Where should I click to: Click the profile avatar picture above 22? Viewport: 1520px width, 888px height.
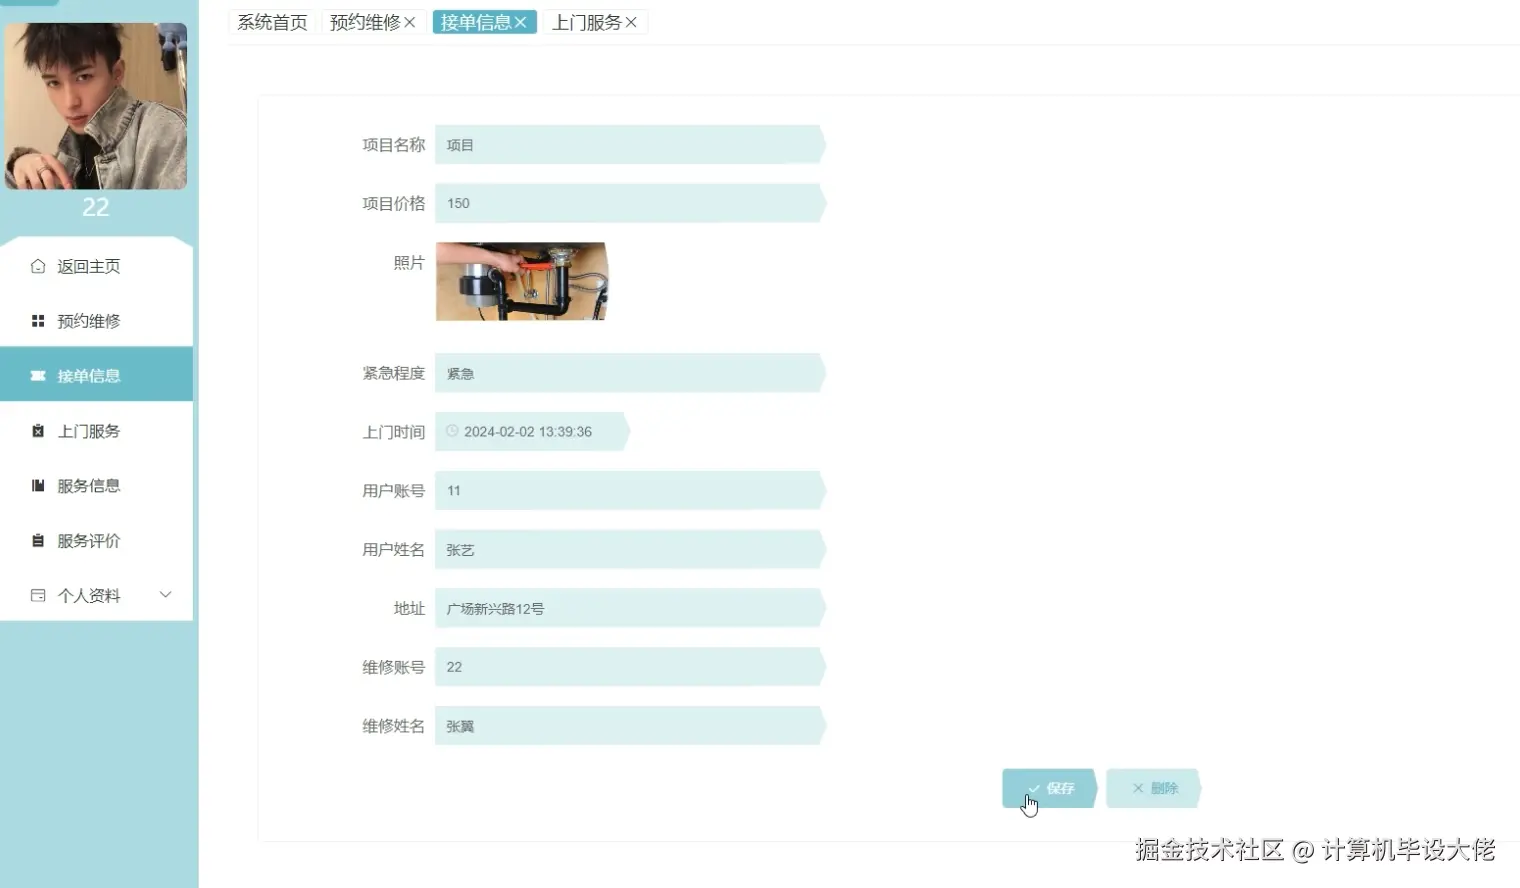[95, 106]
